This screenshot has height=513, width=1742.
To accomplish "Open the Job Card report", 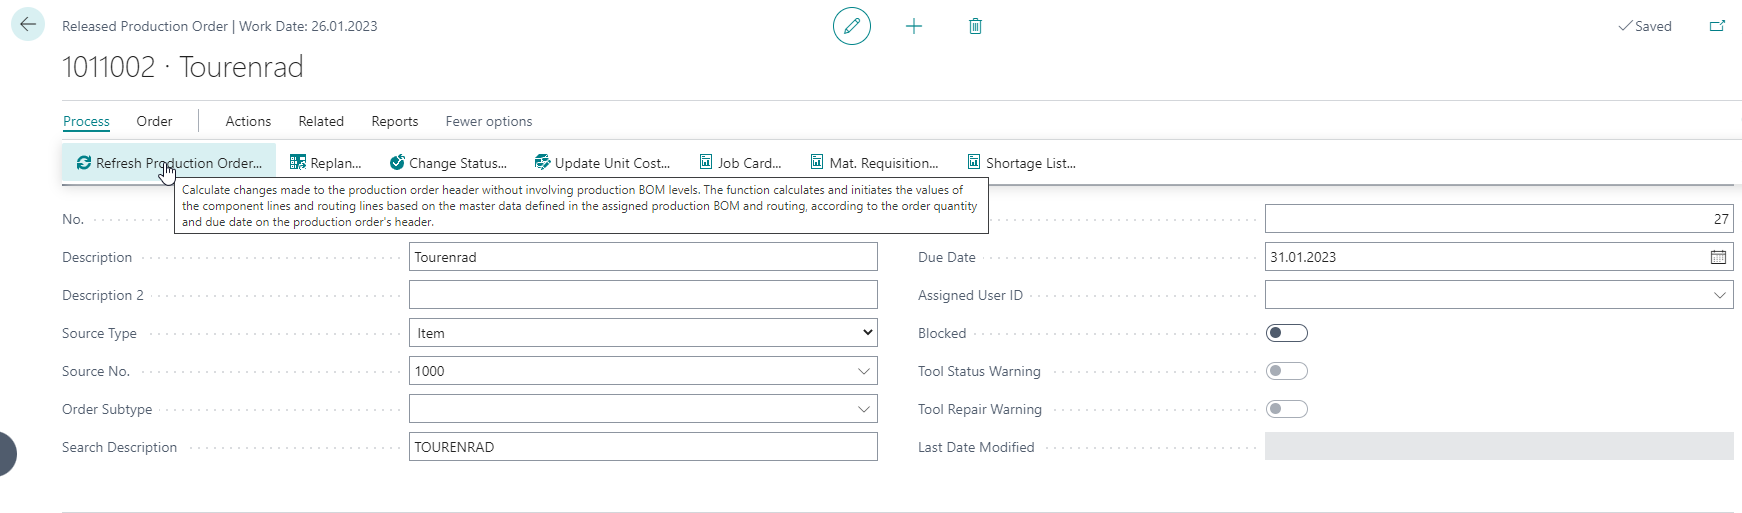I will click(x=740, y=163).
